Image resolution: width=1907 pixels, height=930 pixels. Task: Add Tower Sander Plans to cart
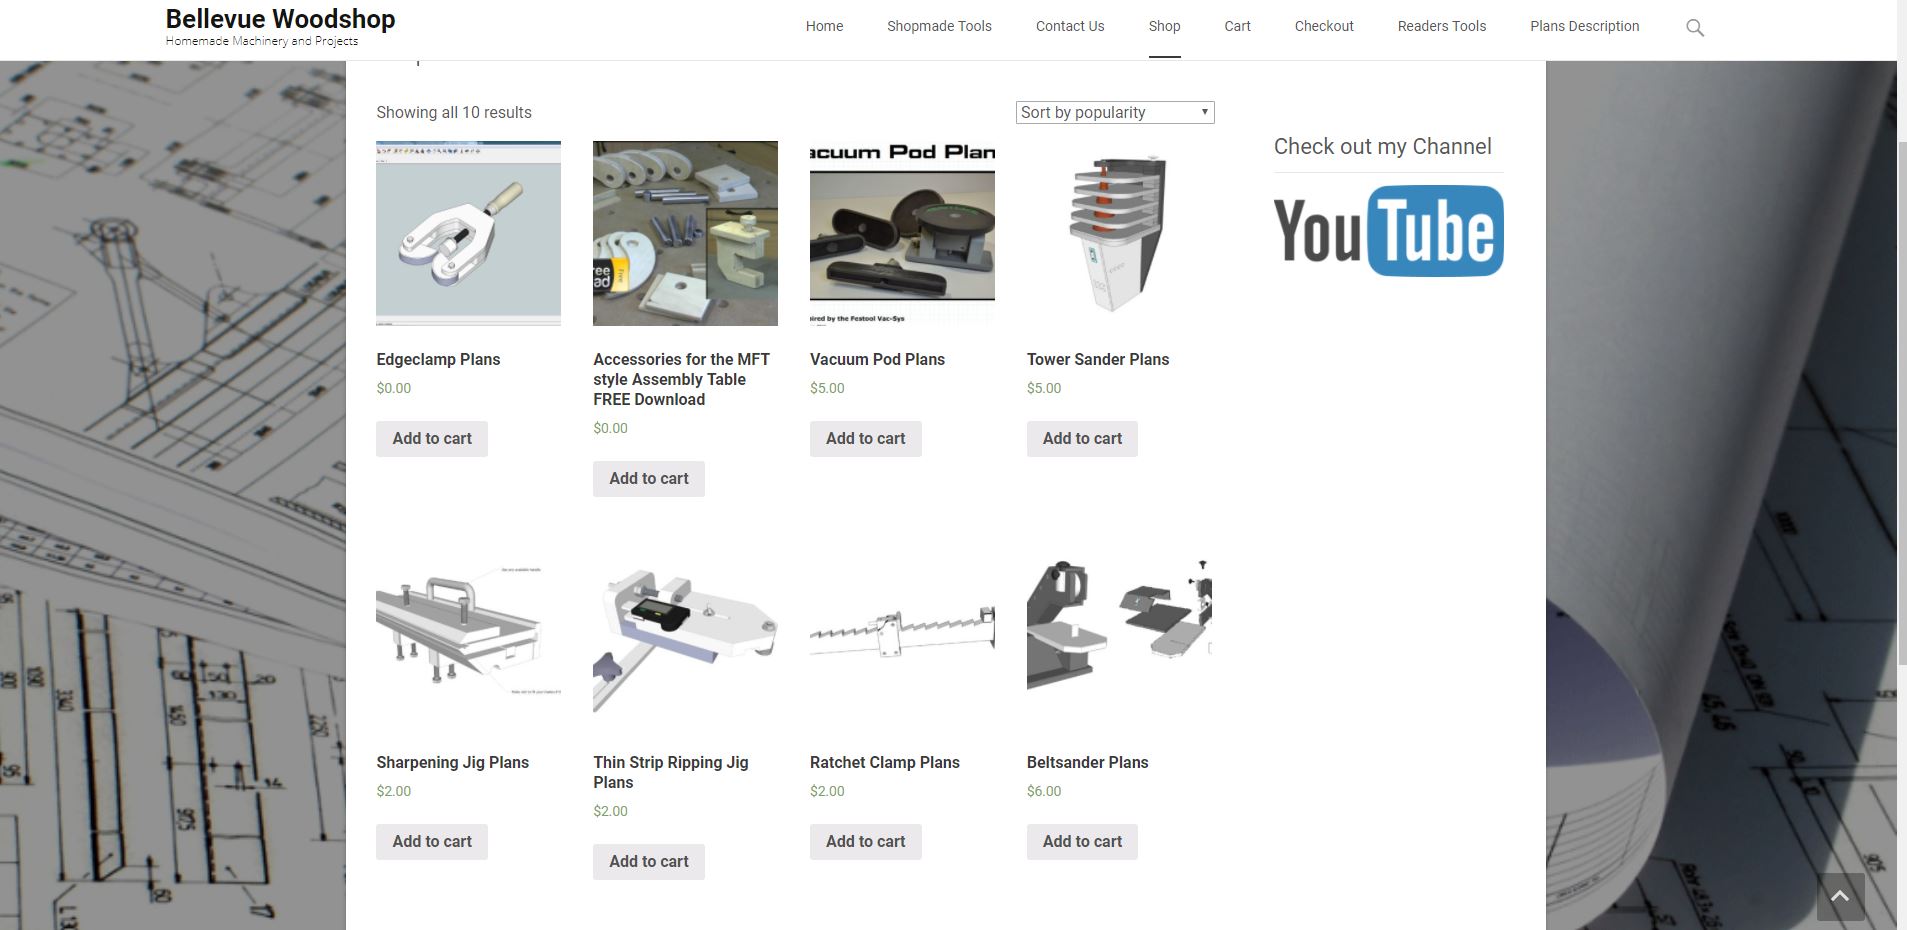click(1082, 439)
